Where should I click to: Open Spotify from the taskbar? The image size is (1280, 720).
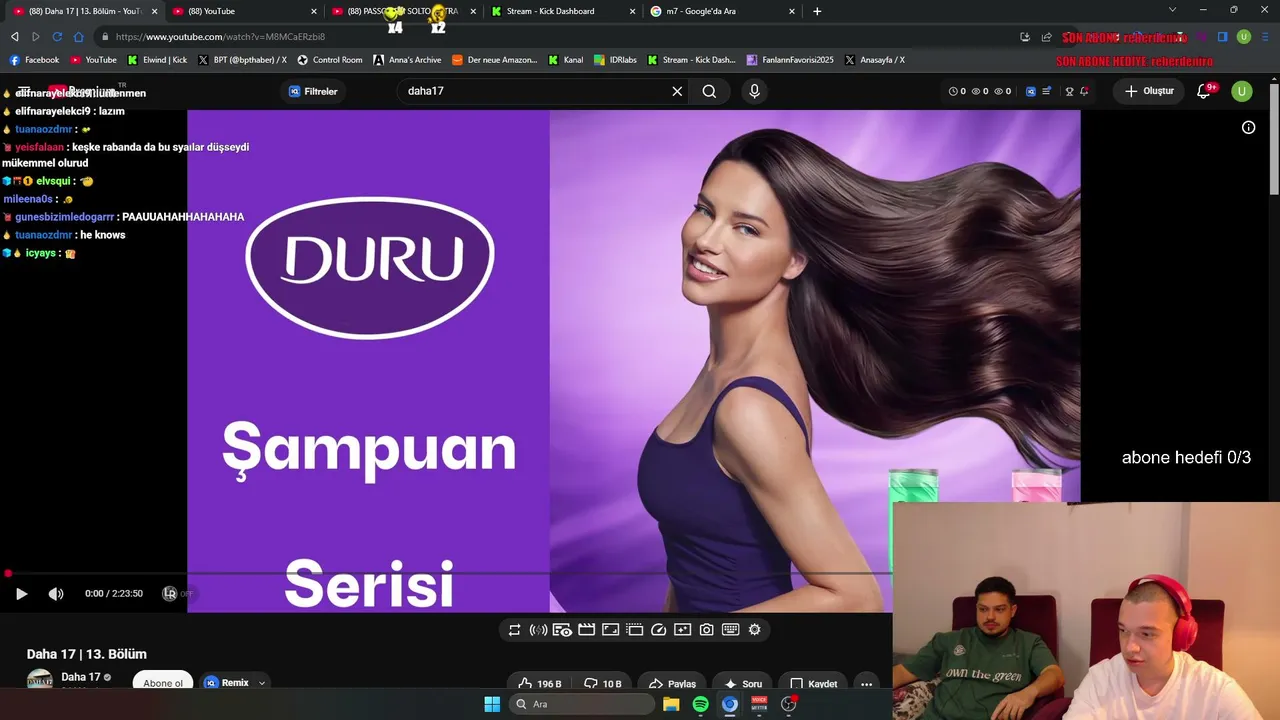click(700, 704)
